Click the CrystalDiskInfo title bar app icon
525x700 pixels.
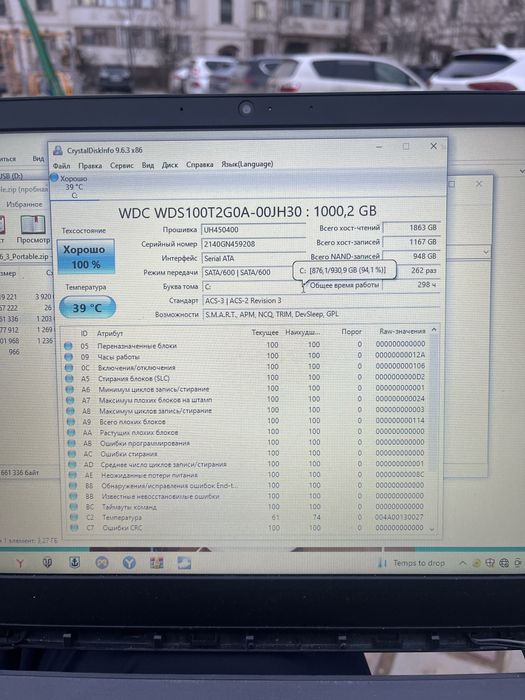[x=58, y=150]
